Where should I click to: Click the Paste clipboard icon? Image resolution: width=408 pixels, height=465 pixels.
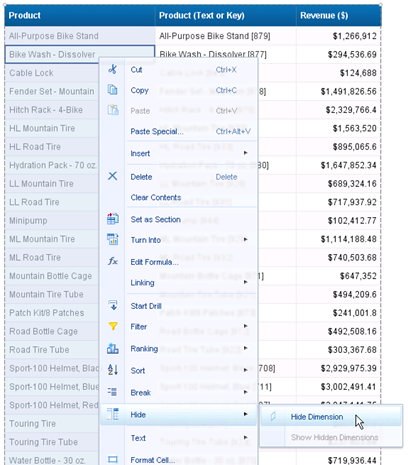pos(113,110)
